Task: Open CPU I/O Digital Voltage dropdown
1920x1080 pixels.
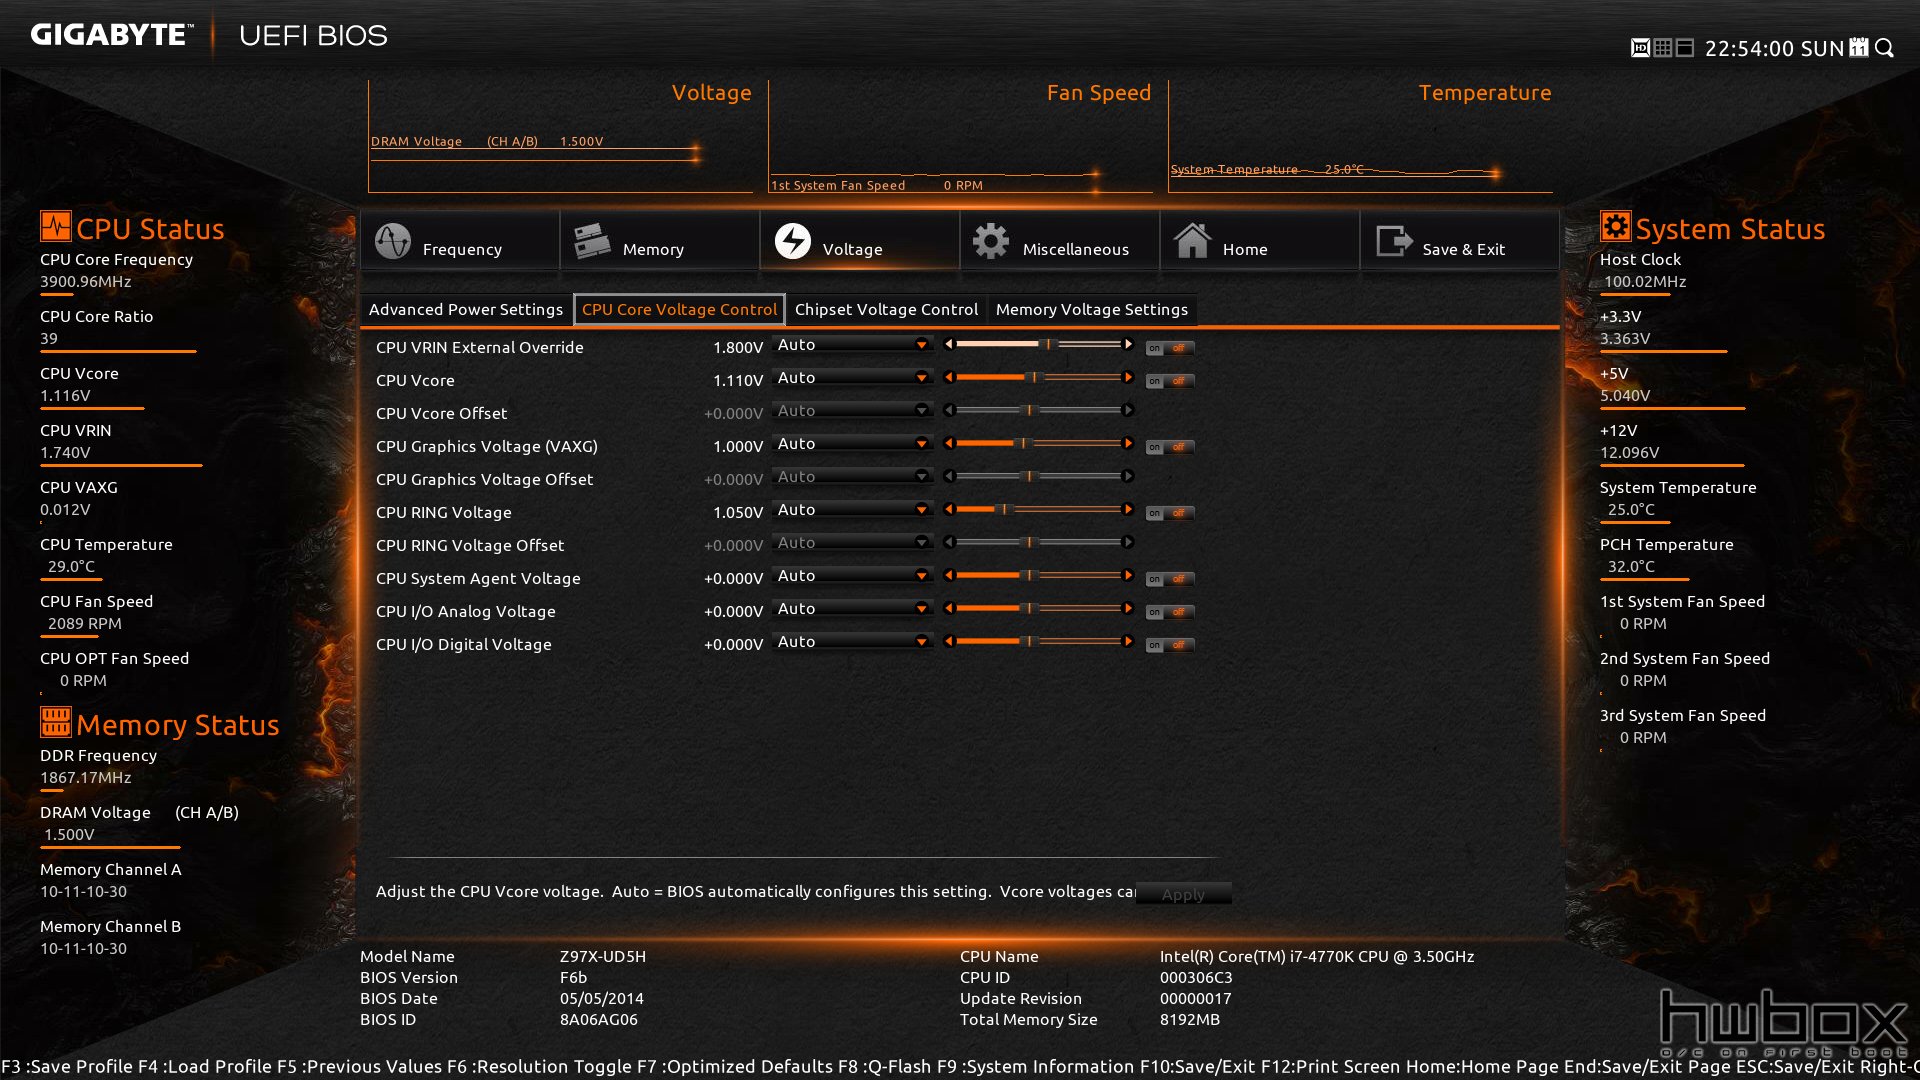Action: point(852,641)
